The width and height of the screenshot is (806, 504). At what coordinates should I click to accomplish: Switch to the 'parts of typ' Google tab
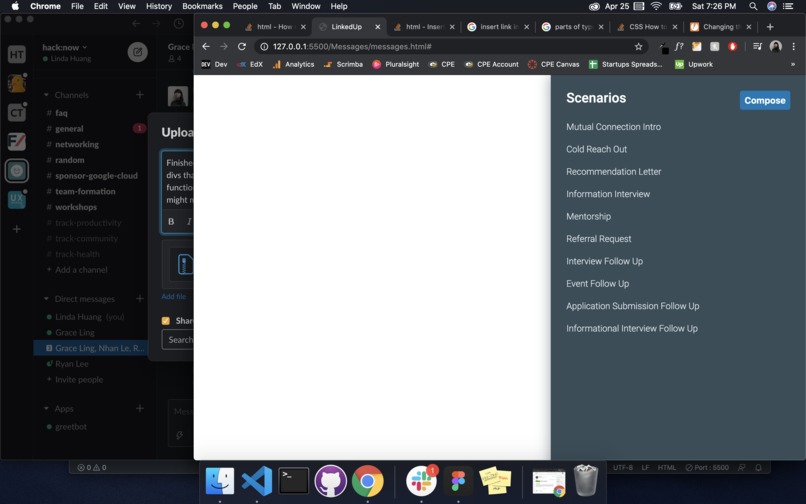click(573, 27)
